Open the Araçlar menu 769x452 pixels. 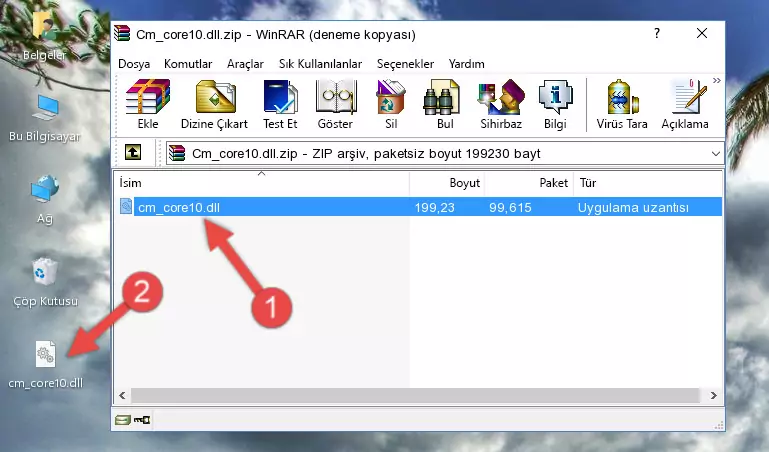(x=245, y=64)
